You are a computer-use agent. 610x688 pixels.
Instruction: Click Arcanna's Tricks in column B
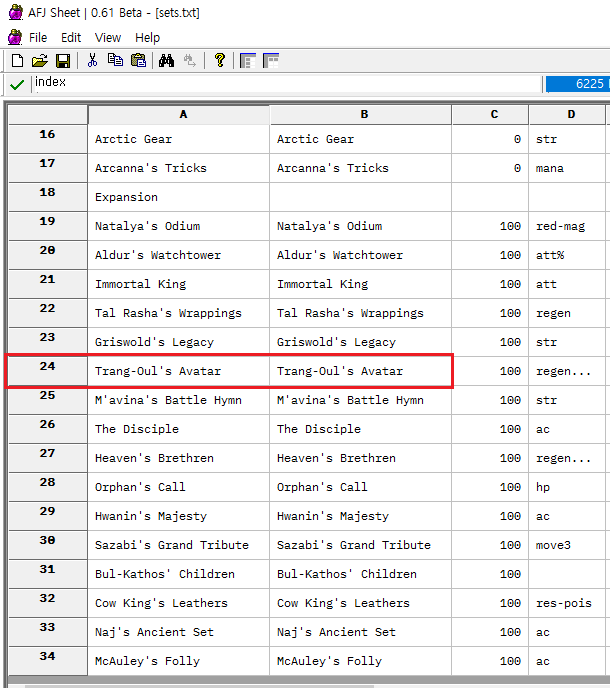pyautogui.click(x=360, y=168)
